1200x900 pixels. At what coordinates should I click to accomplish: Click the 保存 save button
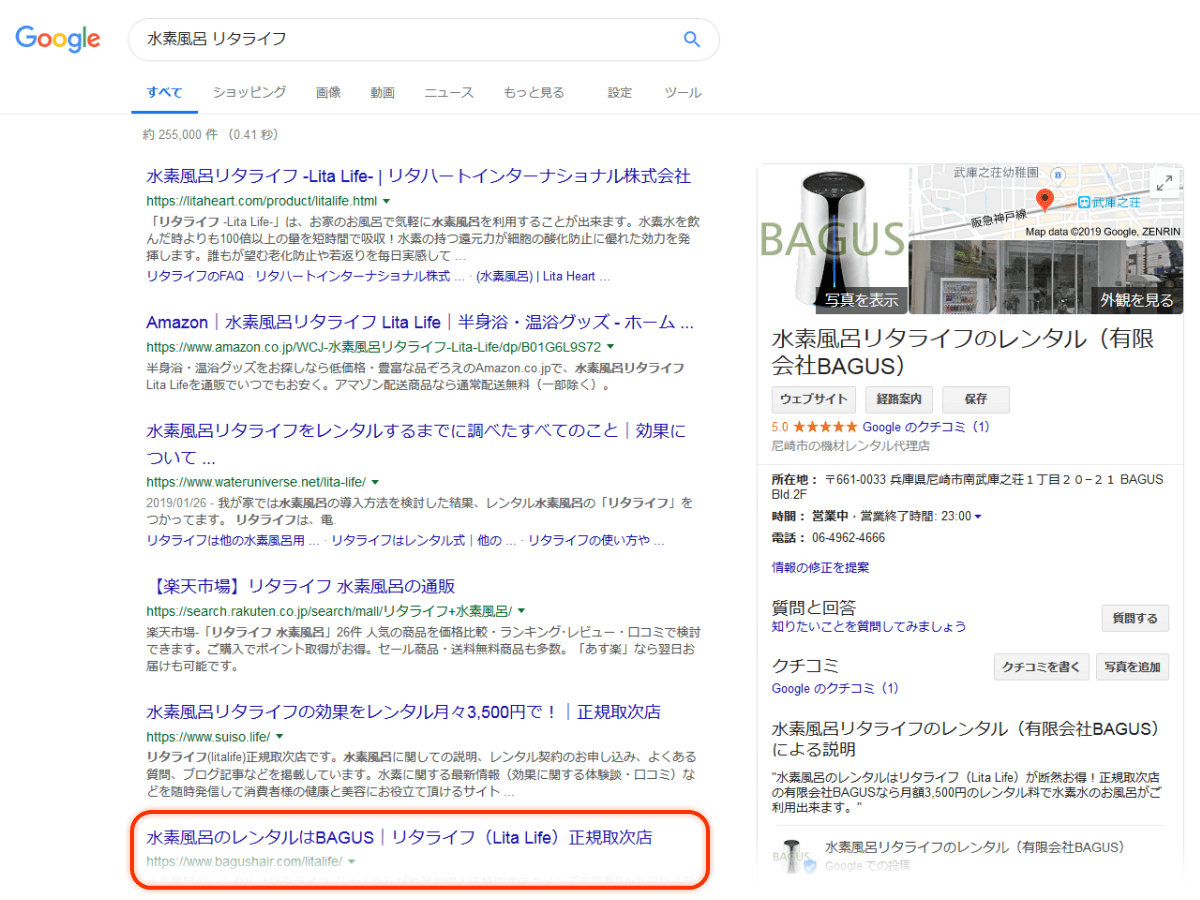(x=976, y=399)
